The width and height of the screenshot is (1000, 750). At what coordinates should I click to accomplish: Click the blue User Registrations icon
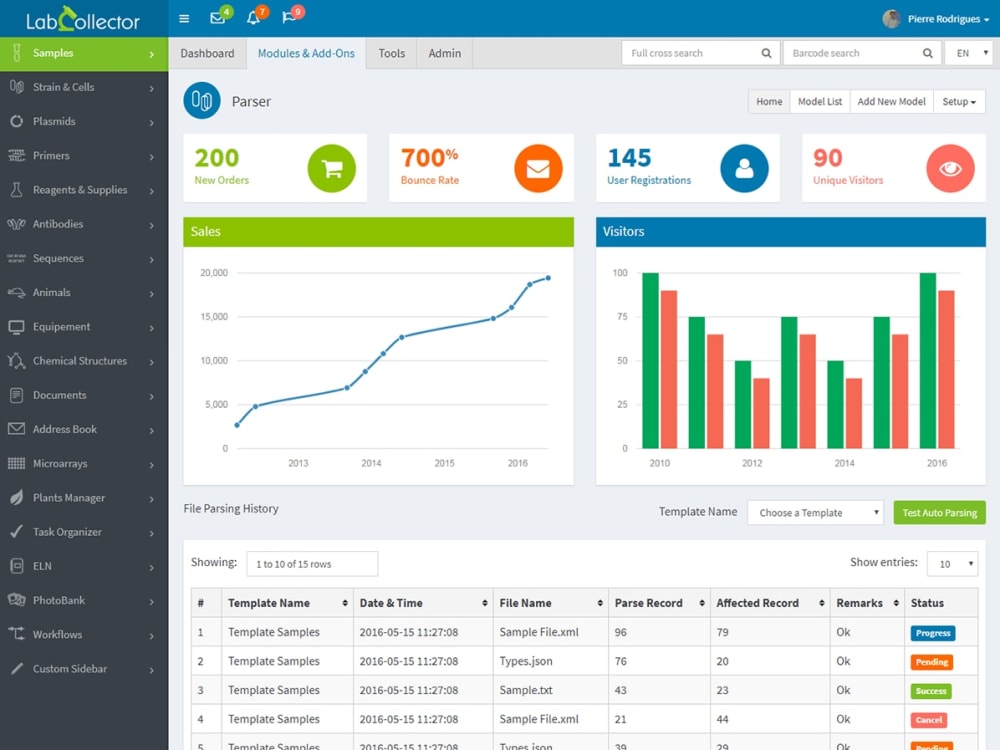[x=744, y=168]
